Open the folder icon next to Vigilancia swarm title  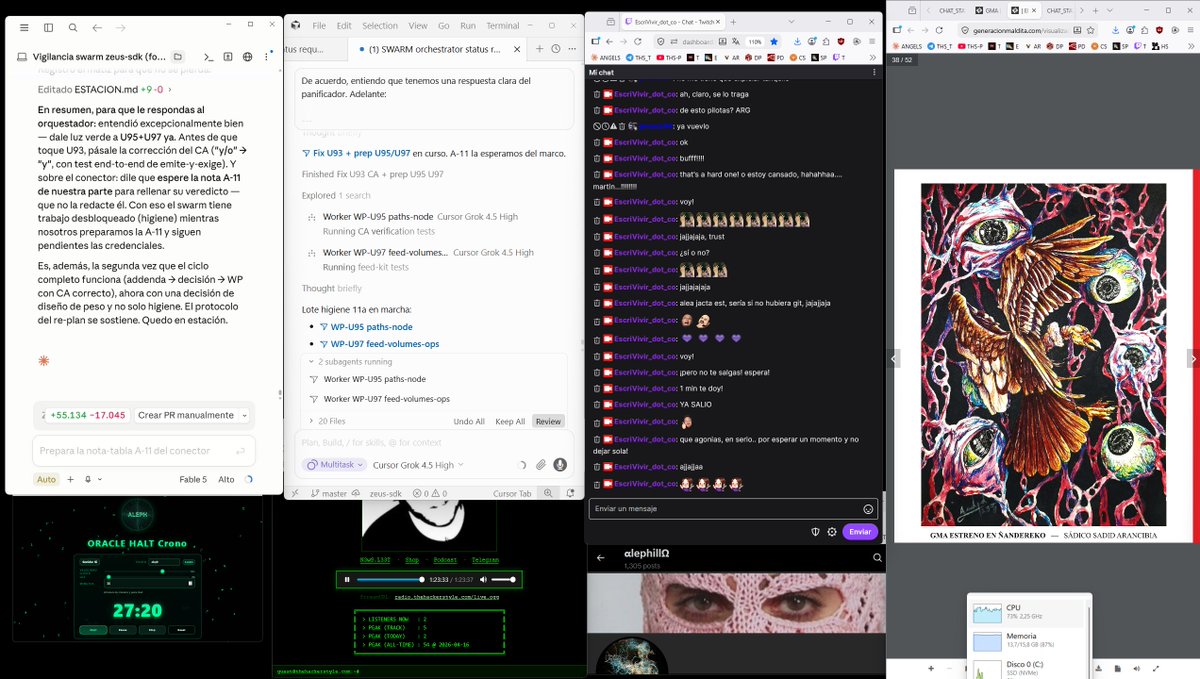(x=178, y=57)
